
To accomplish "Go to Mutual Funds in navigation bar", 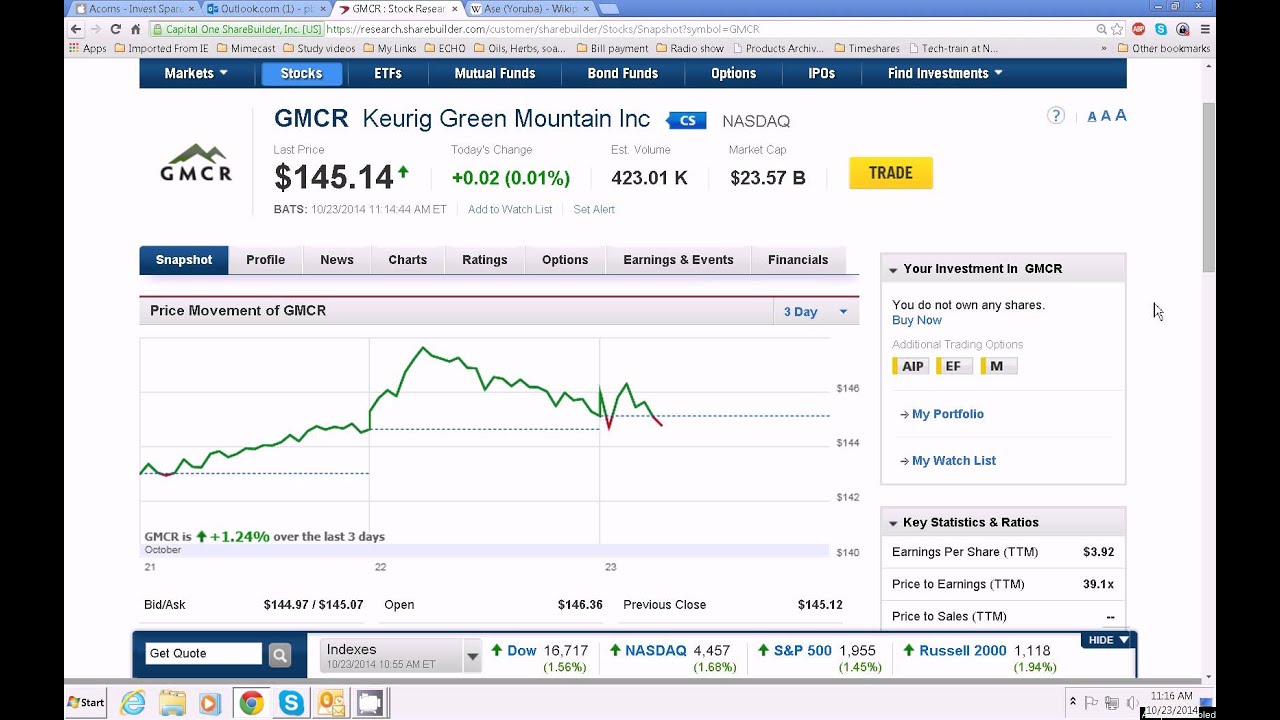I will coord(495,73).
